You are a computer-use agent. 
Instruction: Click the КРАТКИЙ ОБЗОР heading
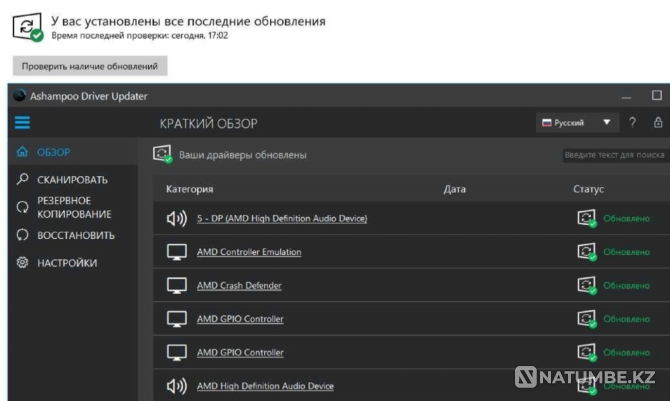[x=209, y=124]
